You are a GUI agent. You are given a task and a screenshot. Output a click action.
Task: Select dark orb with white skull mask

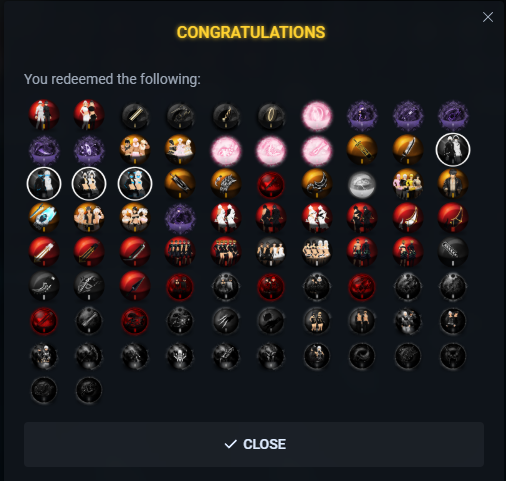click(x=180, y=356)
